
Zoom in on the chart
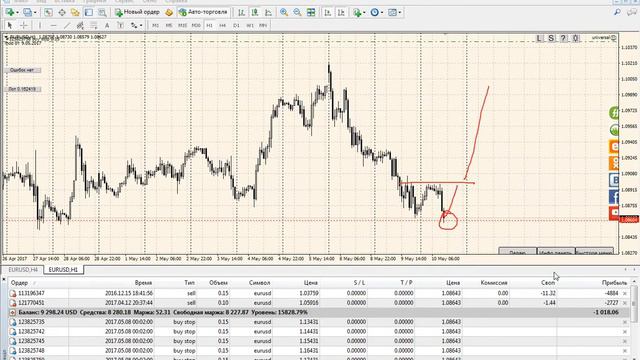[284, 12]
